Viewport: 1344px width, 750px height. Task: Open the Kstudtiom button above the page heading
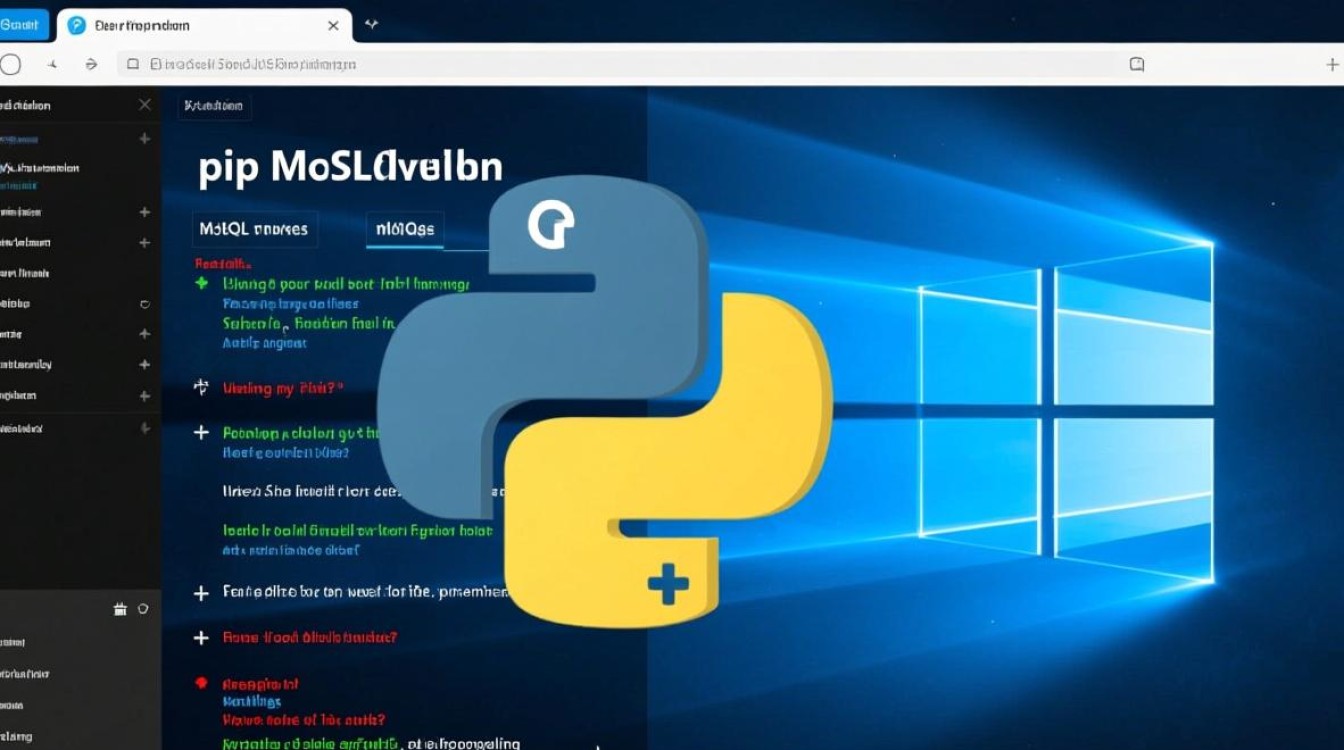(x=214, y=105)
